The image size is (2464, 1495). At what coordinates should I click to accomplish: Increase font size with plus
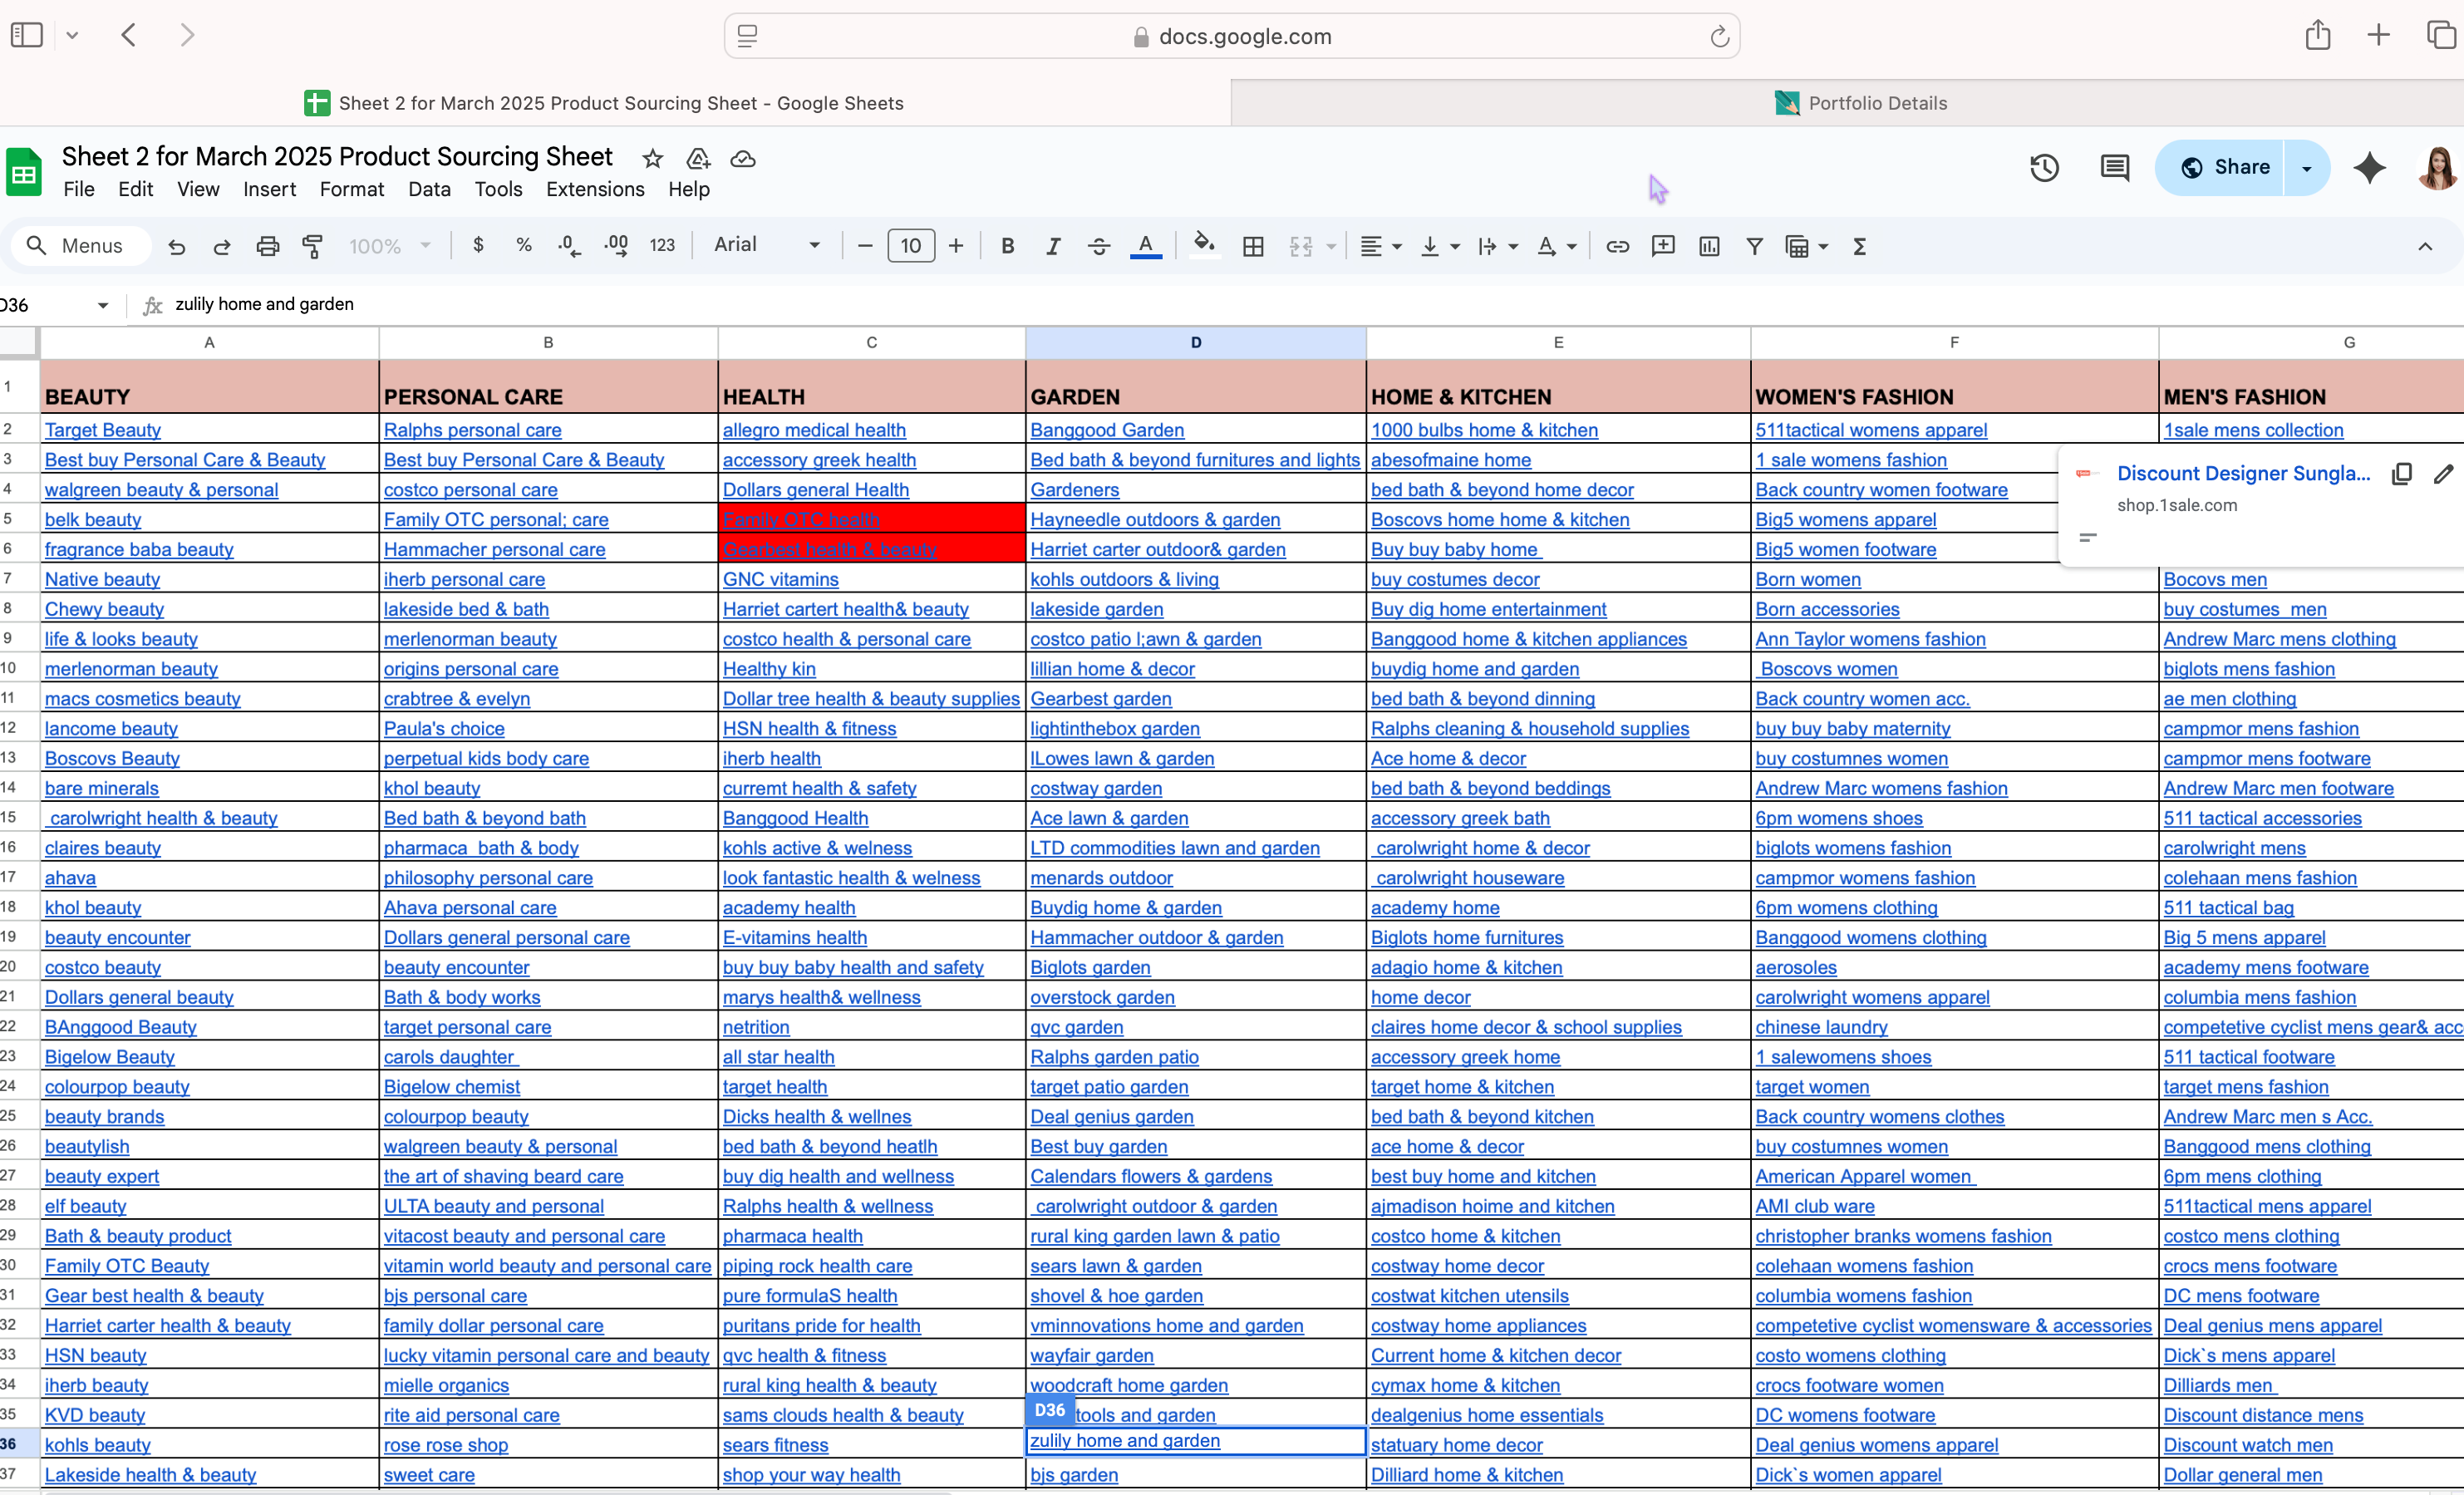click(956, 246)
